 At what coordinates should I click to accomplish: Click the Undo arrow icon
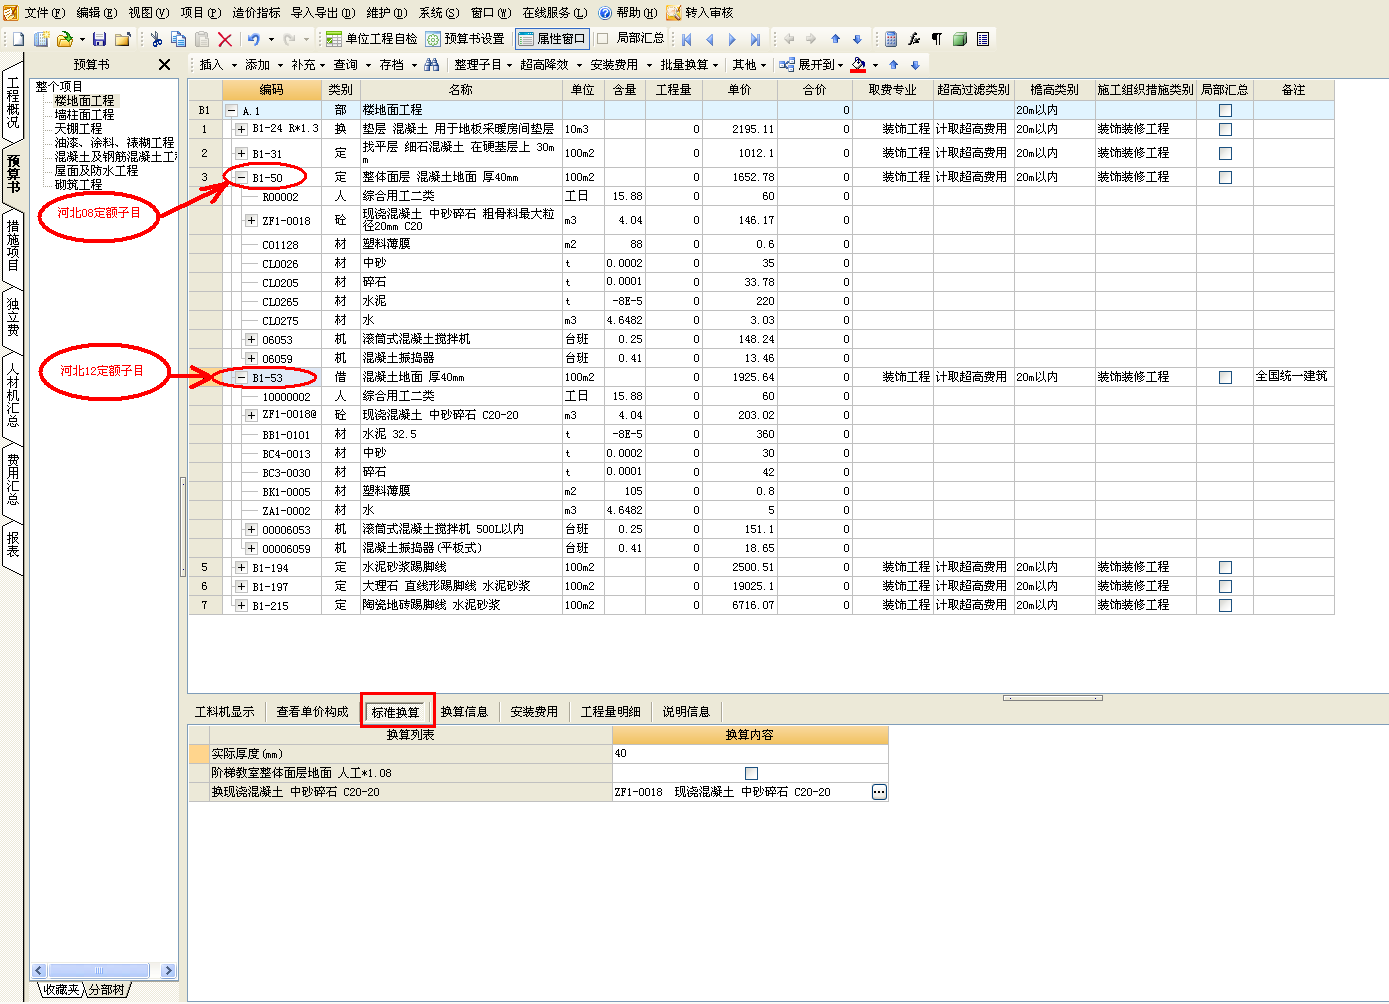pos(254,39)
